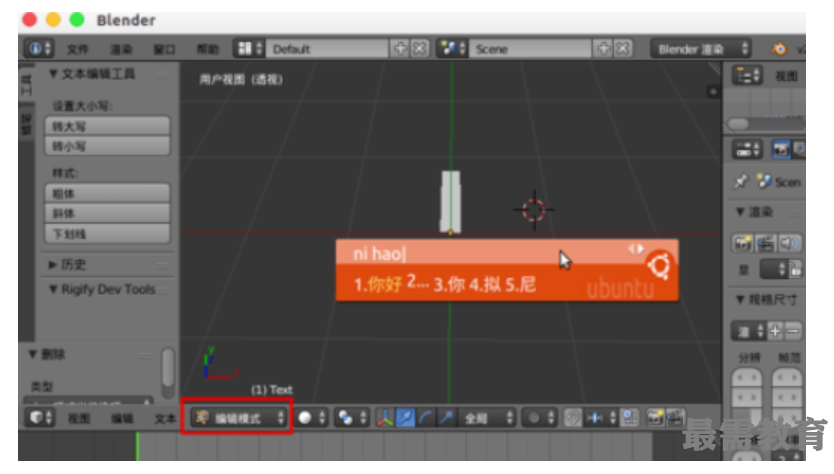Click the outliner horizontal scrollbar

coord(739,124)
